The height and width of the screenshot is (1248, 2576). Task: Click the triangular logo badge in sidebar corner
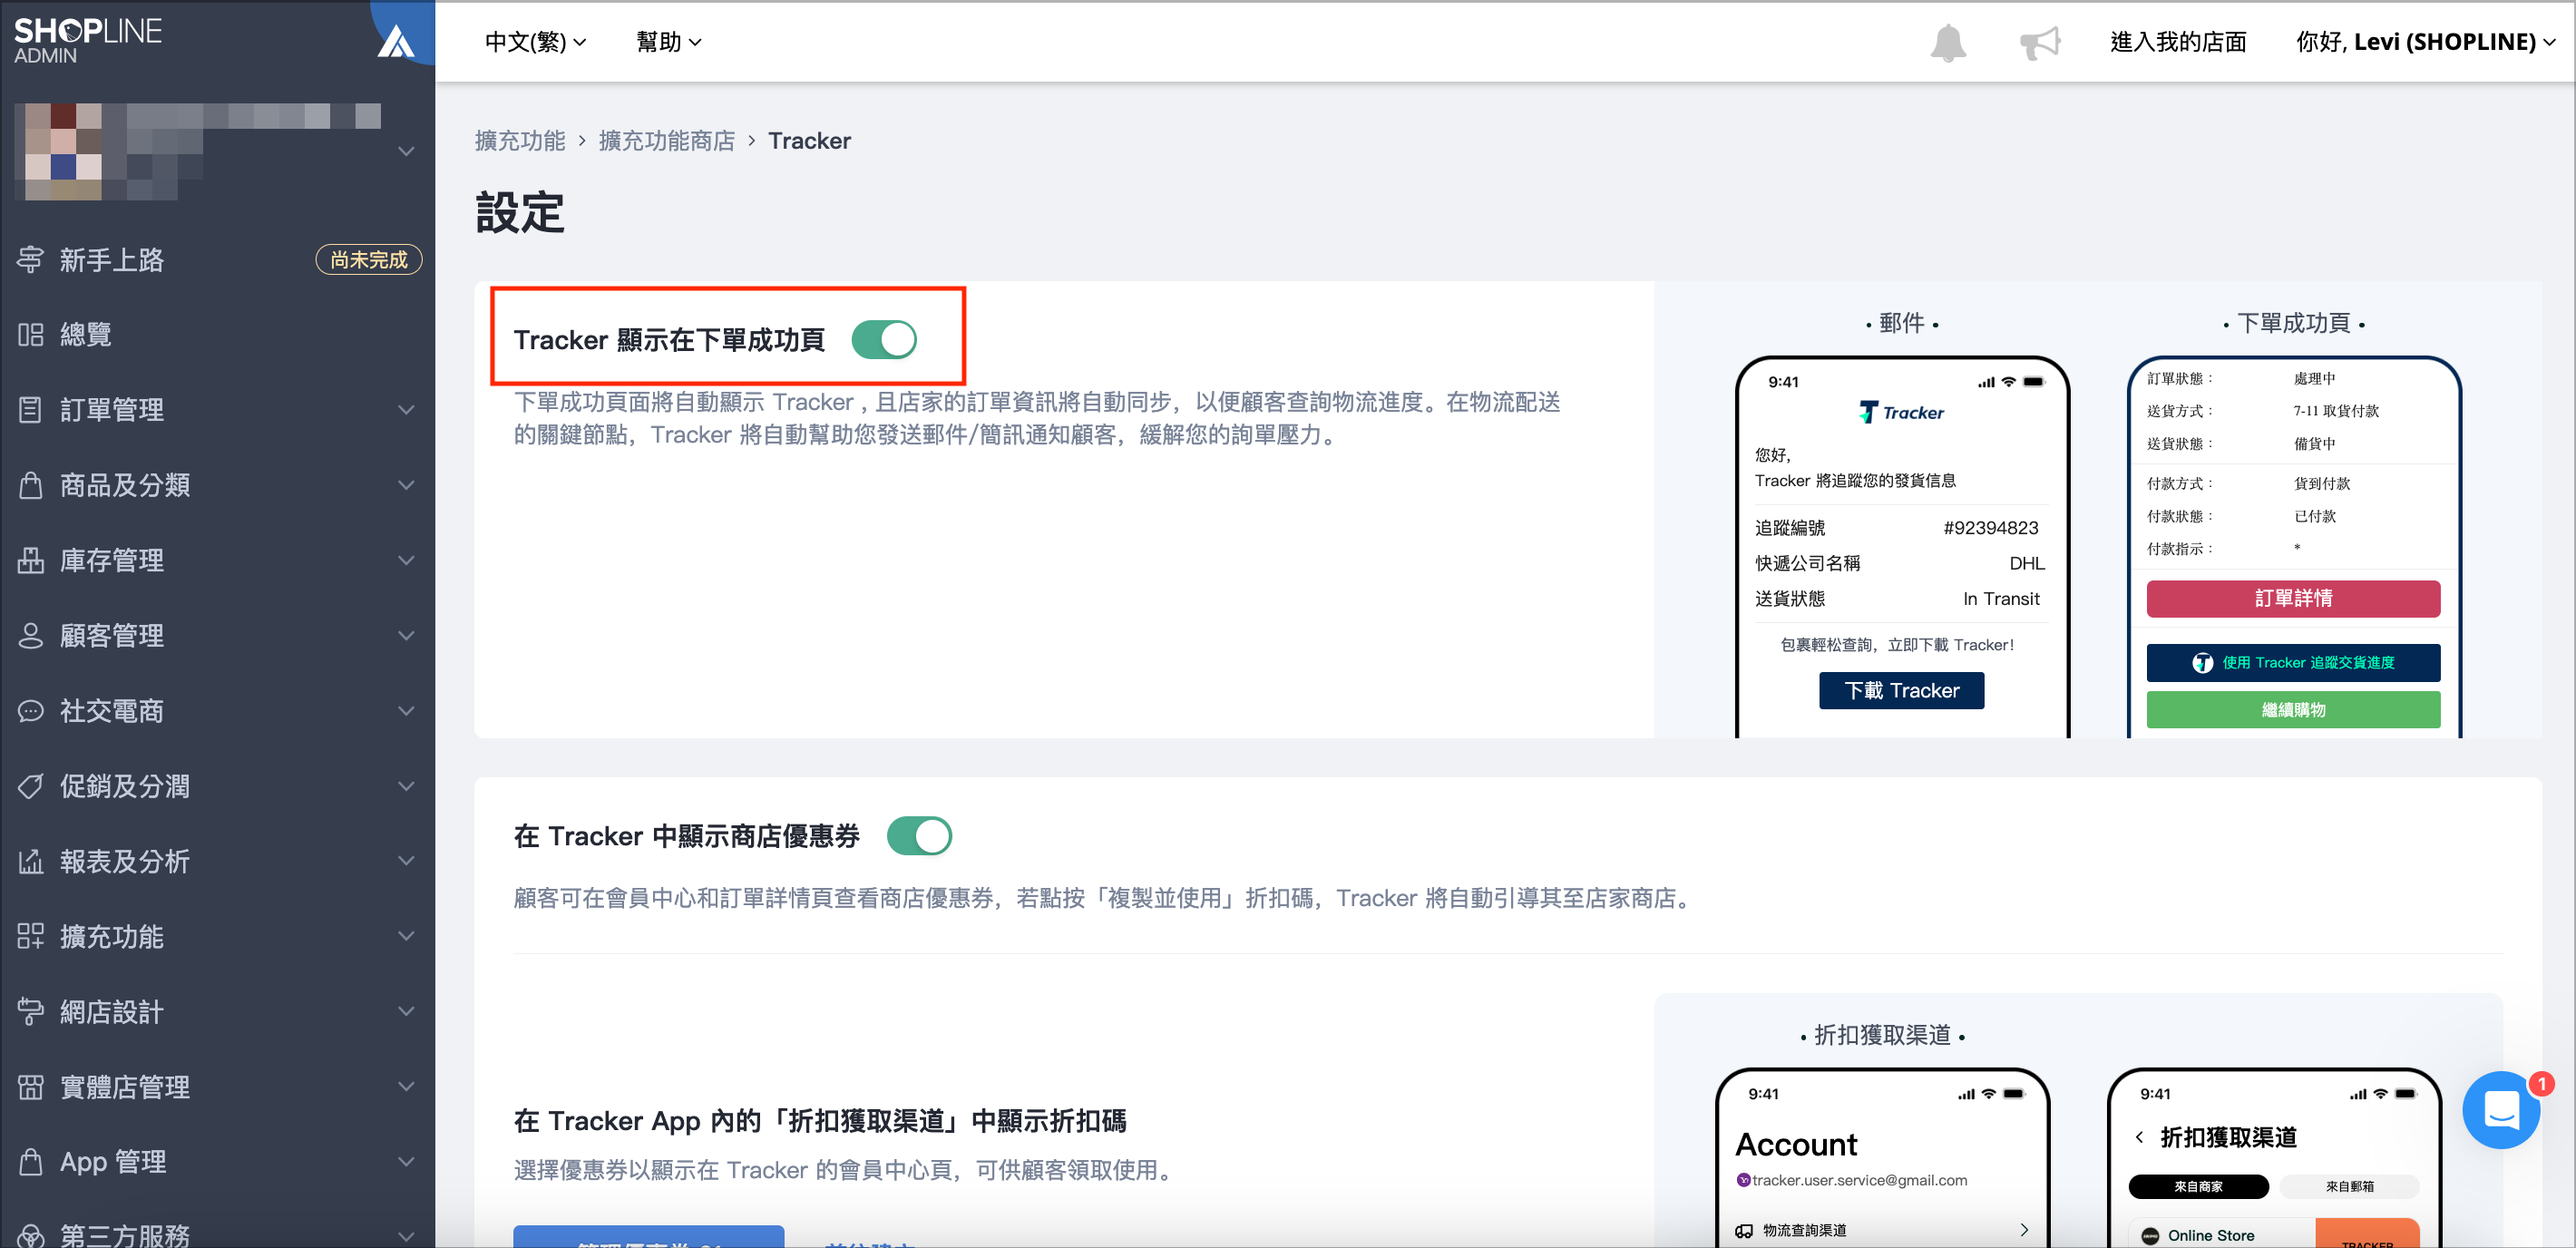coord(396,40)
